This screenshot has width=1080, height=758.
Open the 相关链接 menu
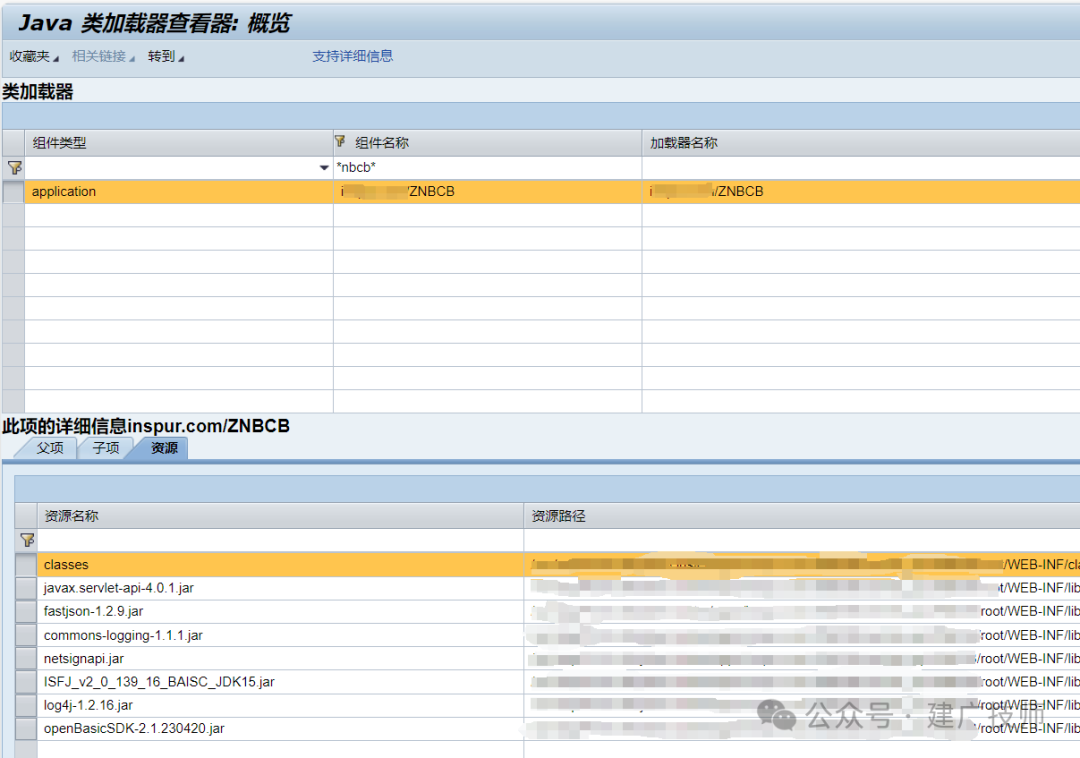[x=103, y=56]
